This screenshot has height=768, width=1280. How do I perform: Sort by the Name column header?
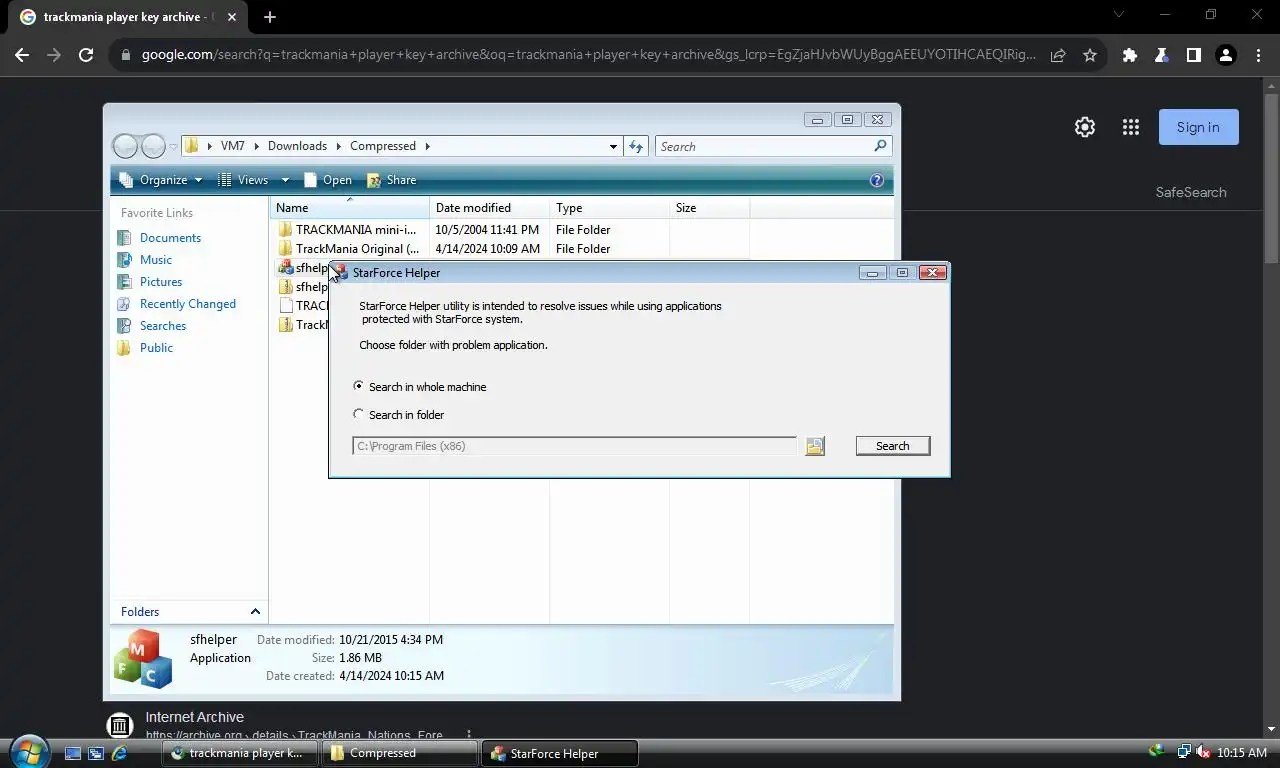(349, 208)
